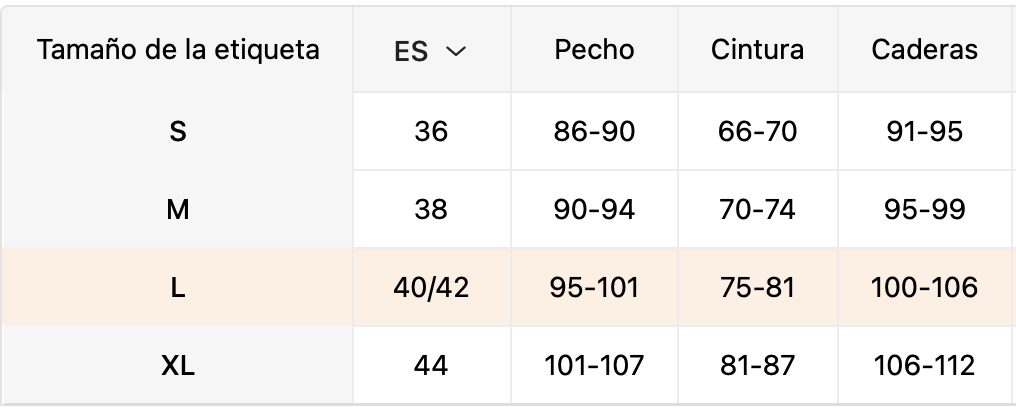
Task: Click the Pecho column header
Action: point(594,50)
